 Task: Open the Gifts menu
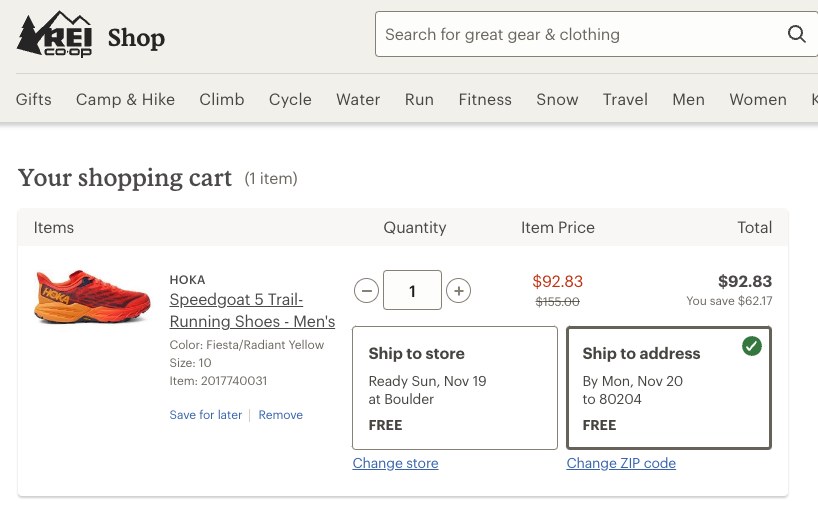tap(33, 99)
